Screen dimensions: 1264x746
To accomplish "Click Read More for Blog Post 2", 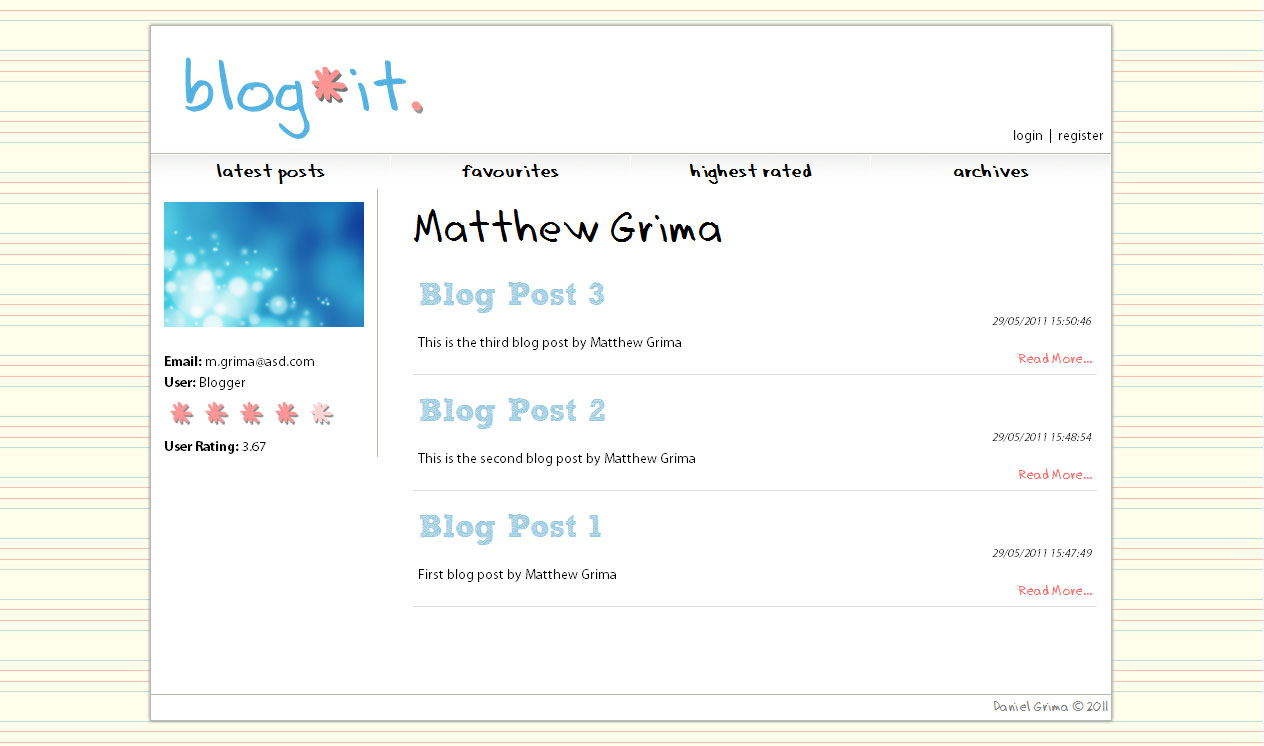I will coord(1055,475).
